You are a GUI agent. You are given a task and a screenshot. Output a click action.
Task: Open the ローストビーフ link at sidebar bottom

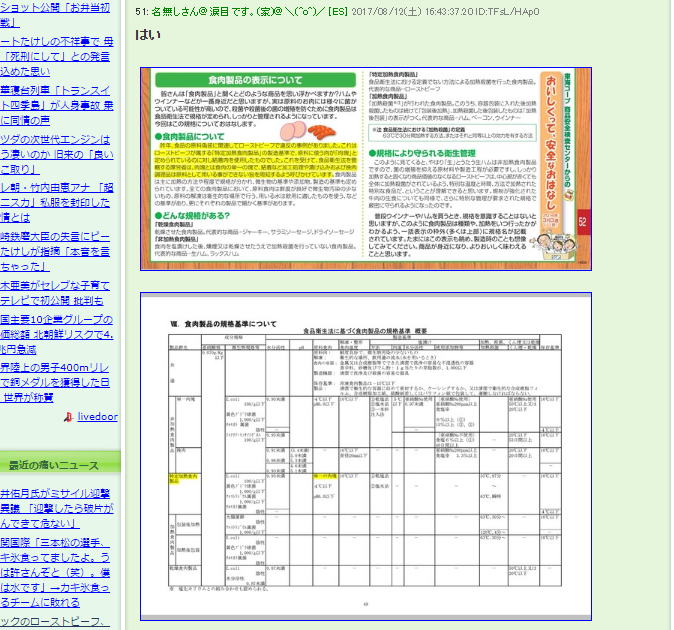coord(55,622)
